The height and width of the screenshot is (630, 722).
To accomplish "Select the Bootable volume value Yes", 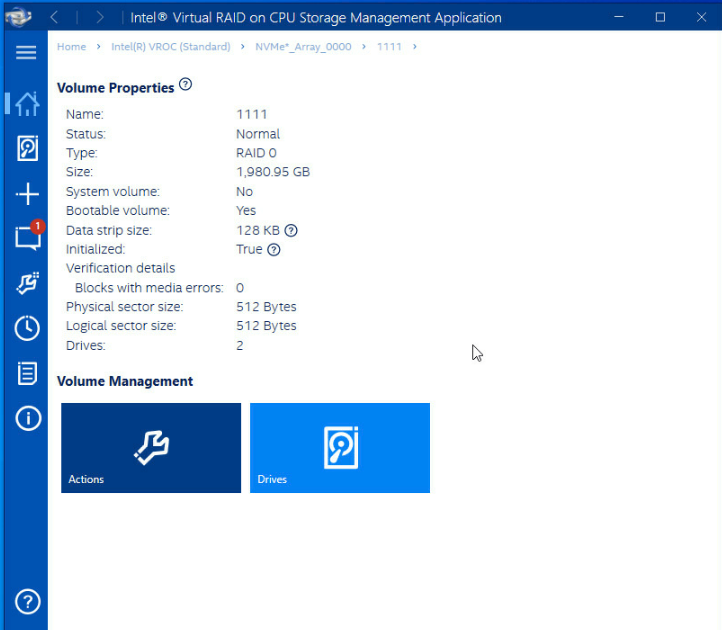I will pyautogui.click(x=246, y=210).
